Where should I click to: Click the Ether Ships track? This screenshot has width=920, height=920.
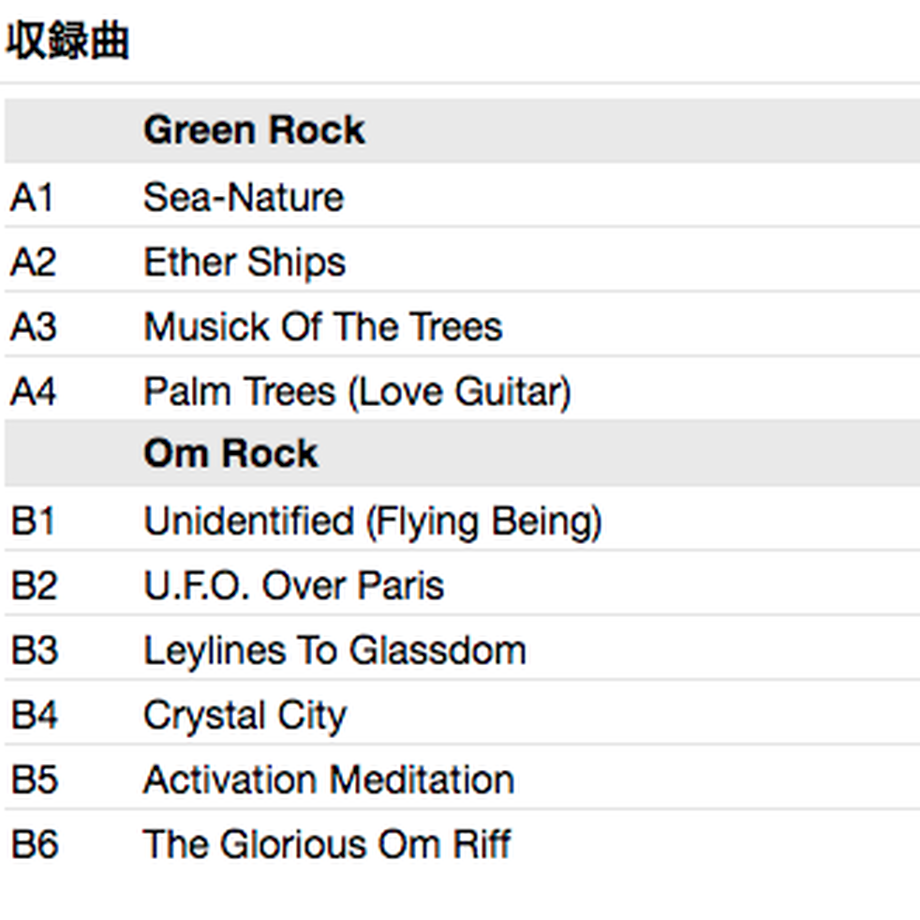click(x=245, y=262)
